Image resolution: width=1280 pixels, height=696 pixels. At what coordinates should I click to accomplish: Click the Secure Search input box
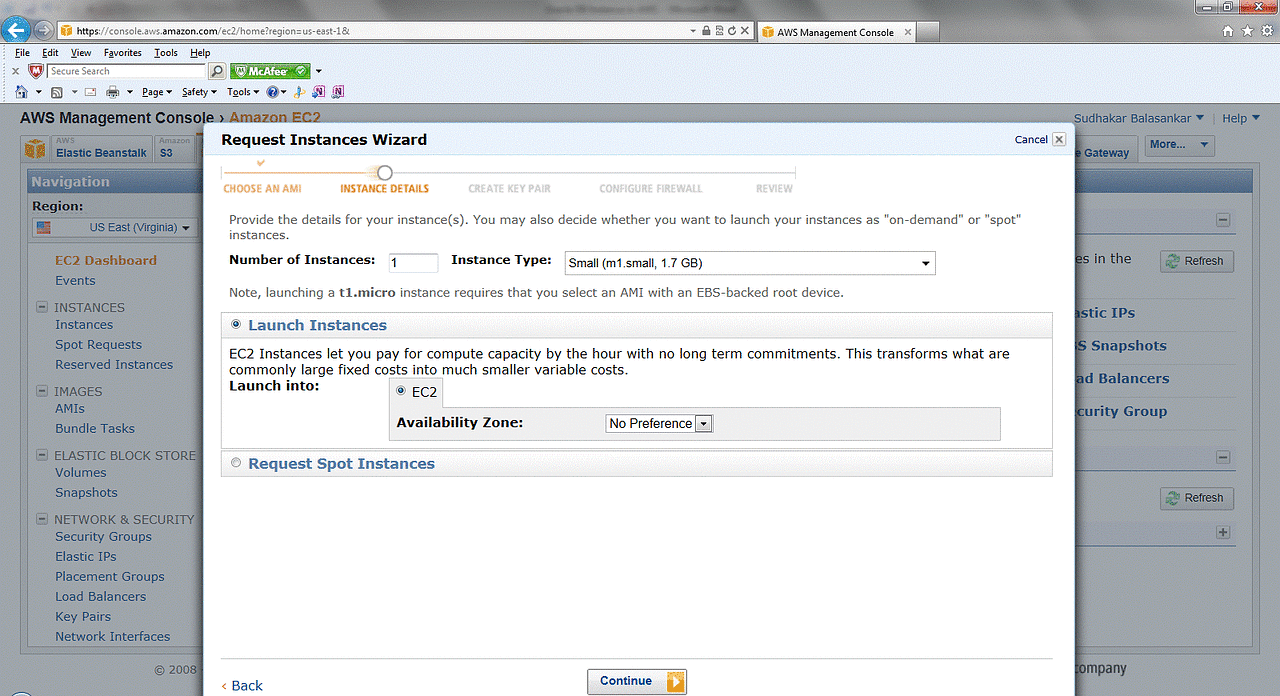(x=126, y=71)
